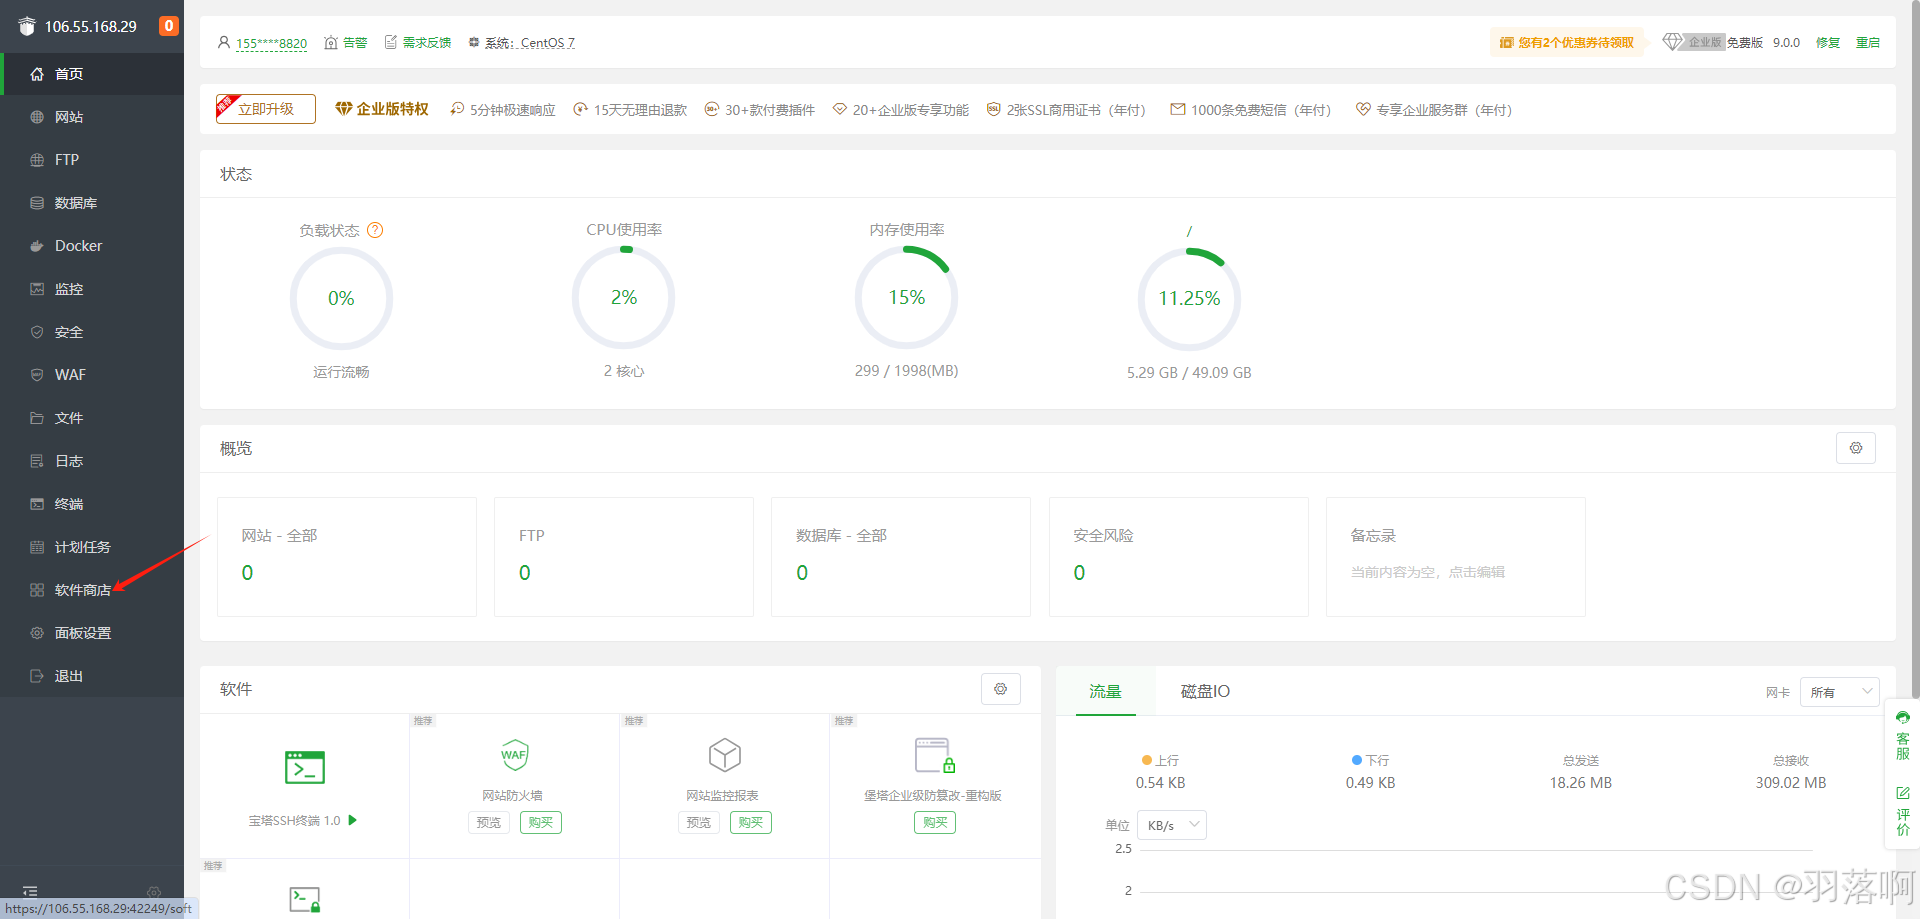Click the 9.0.0 version number
The height and width of the screenshot is (919, 1920).
(x=1786, y=43)
